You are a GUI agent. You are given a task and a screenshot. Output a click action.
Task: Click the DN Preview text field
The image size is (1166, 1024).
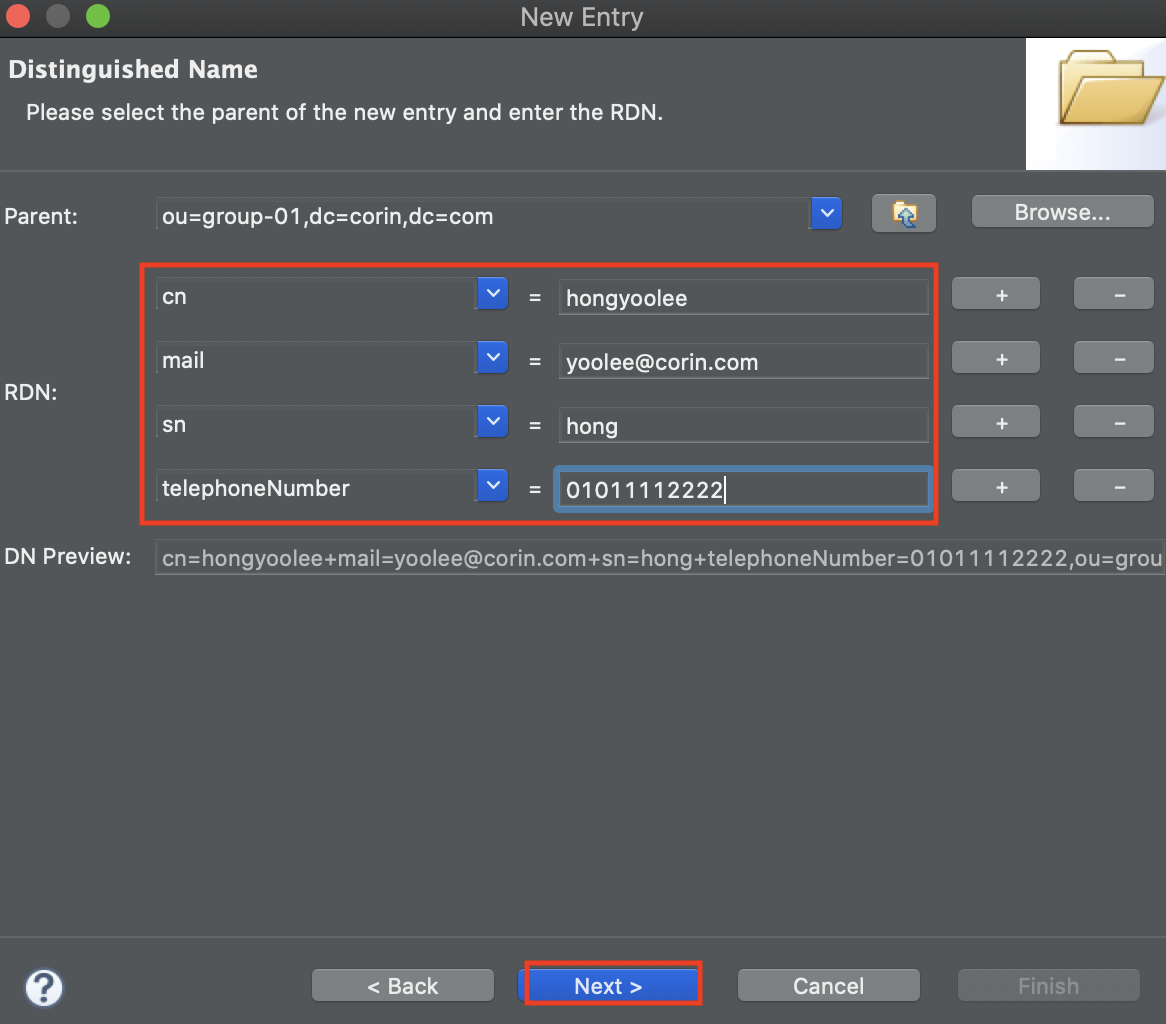(x=660, y=558)
